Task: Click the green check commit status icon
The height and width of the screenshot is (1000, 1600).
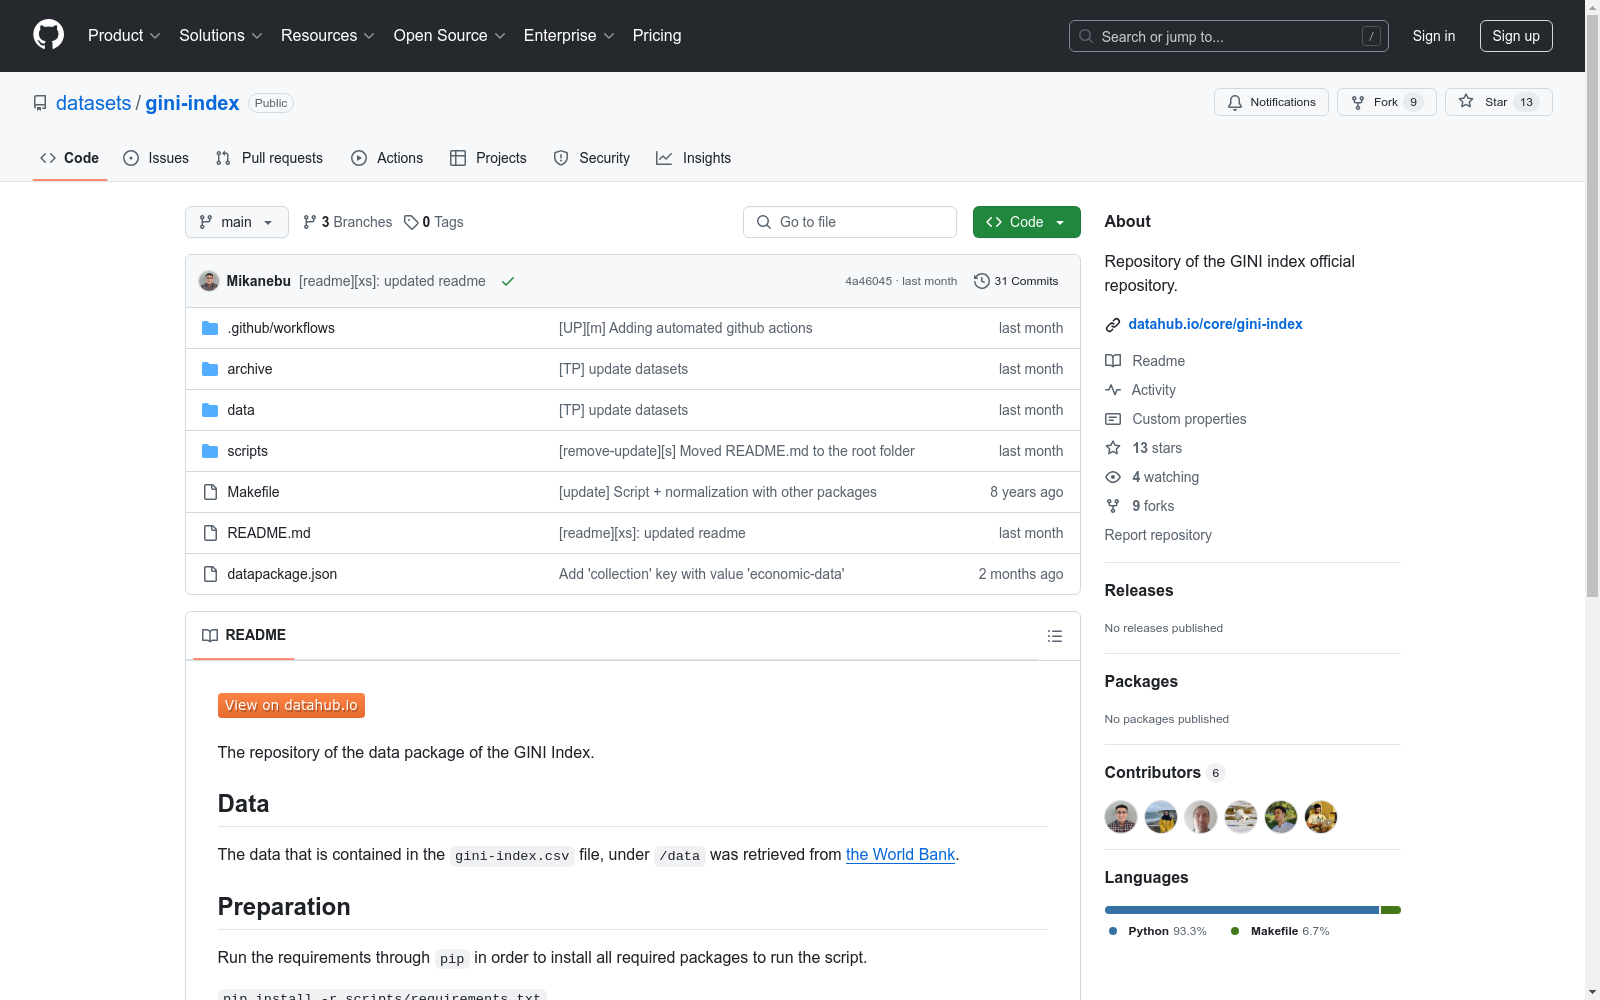Action: point(508,281)
